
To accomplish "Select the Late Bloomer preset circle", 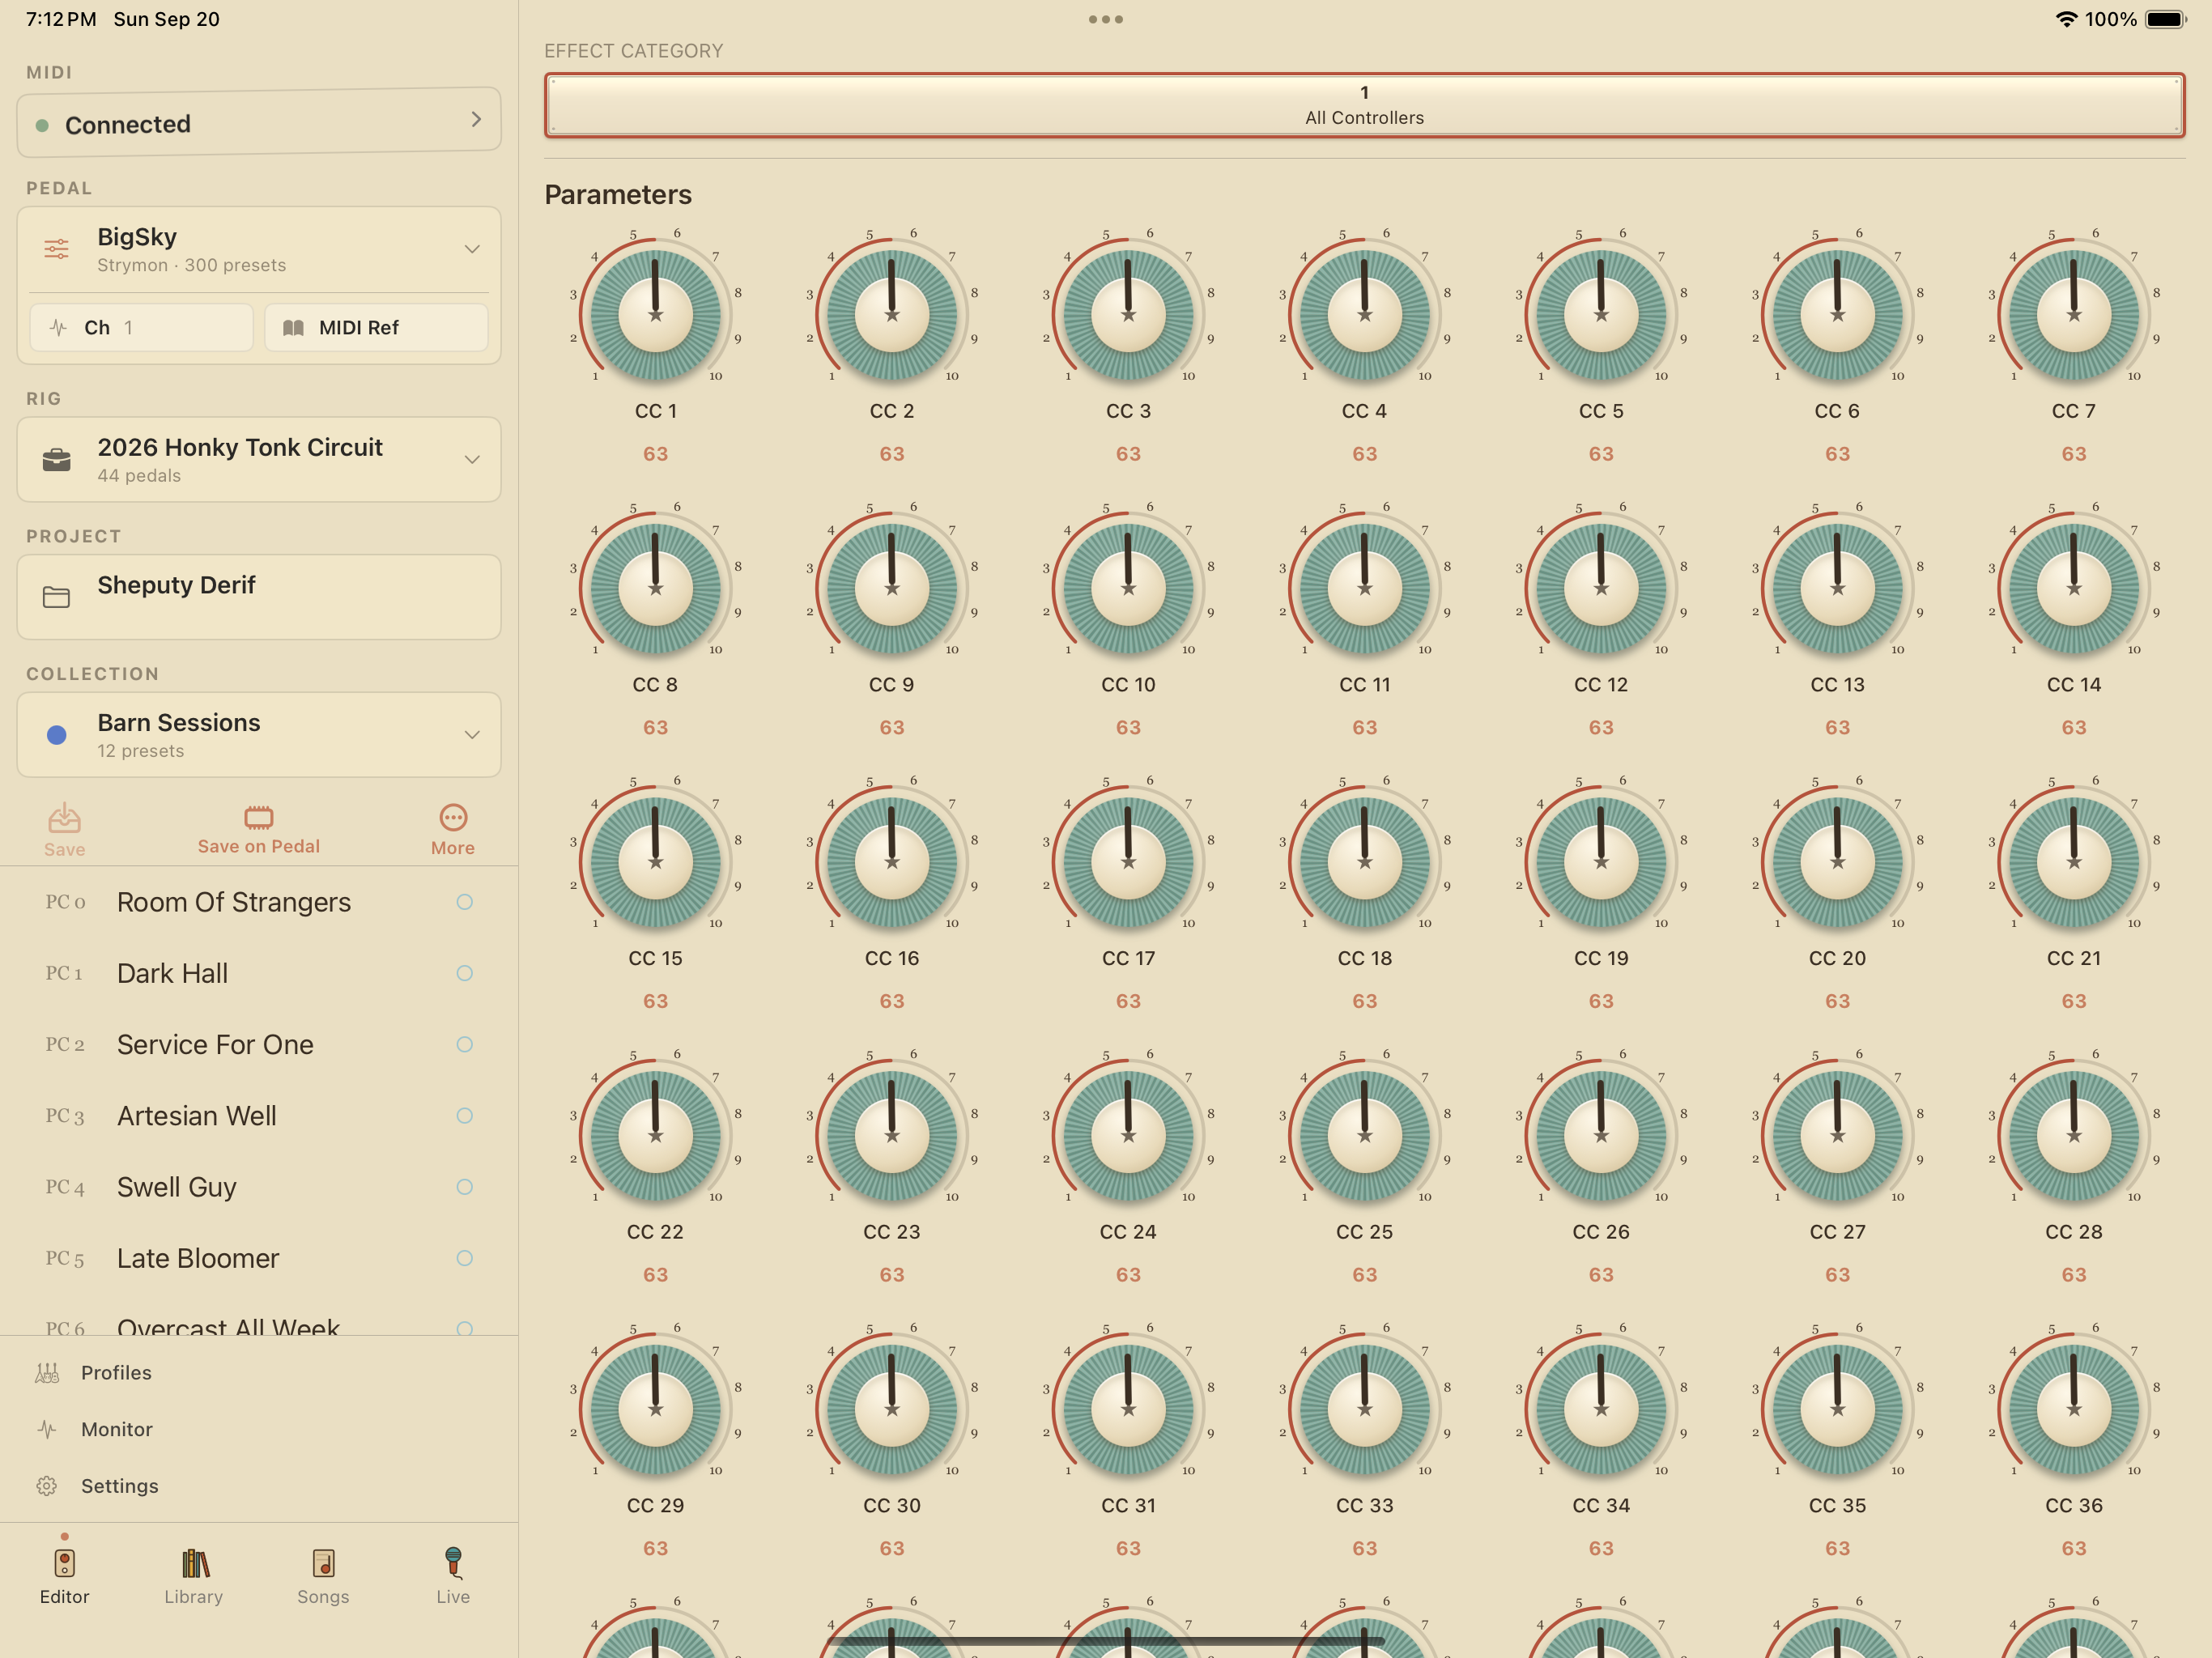I will (464, 1258).
